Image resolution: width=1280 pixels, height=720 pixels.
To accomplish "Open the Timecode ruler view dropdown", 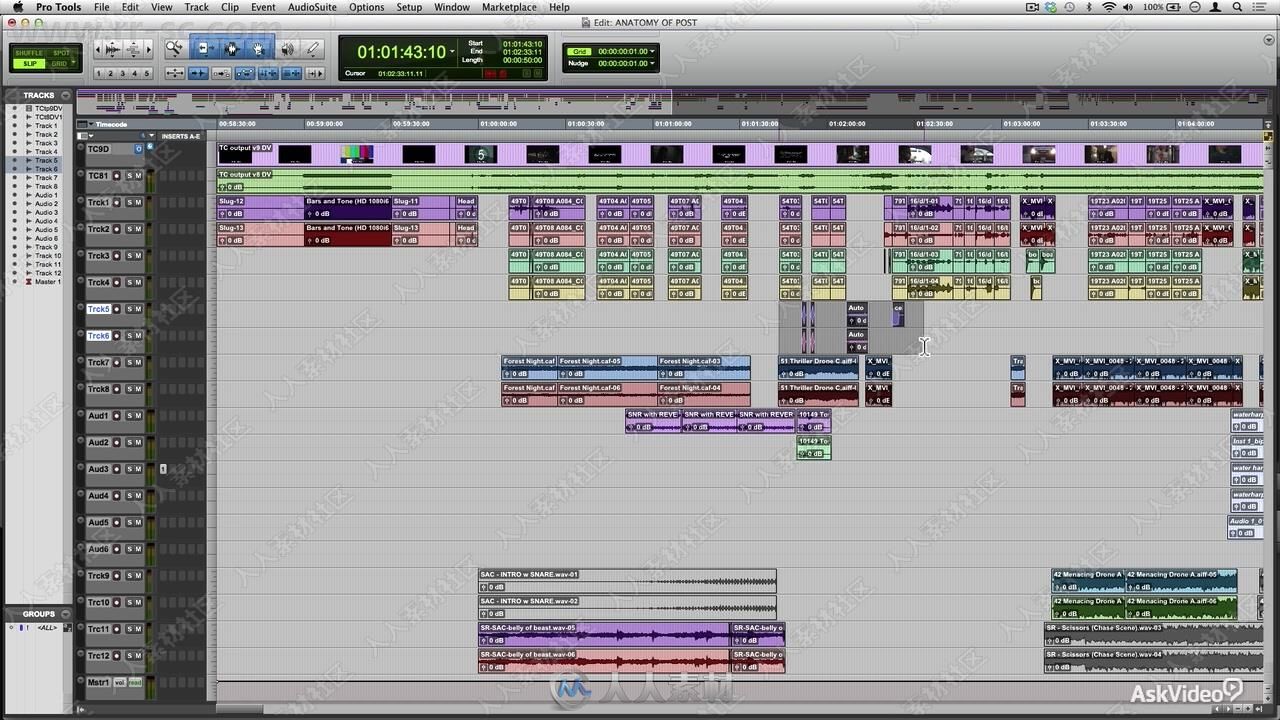I will [x=89, y=124].
